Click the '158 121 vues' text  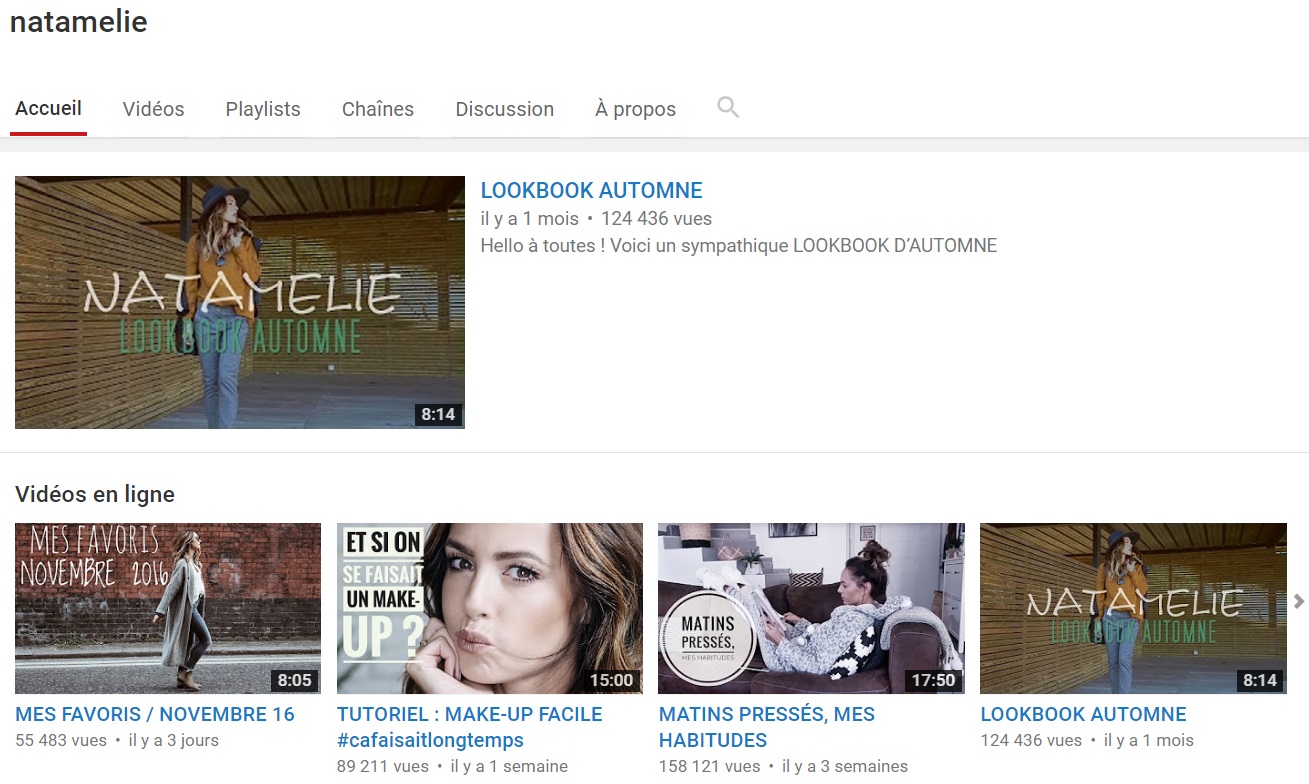click(709, 766)
